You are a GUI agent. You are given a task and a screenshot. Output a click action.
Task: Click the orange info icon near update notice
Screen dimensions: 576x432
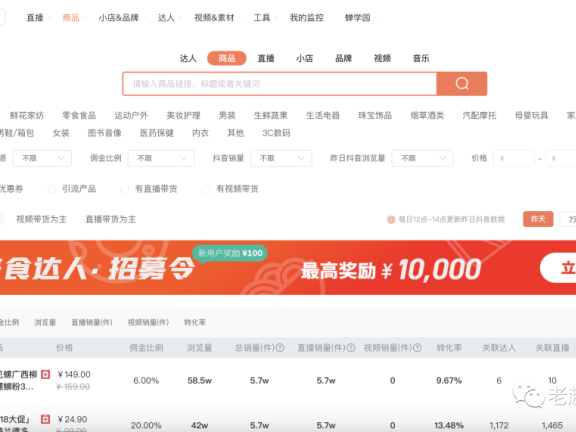click(x=391, y=219)
